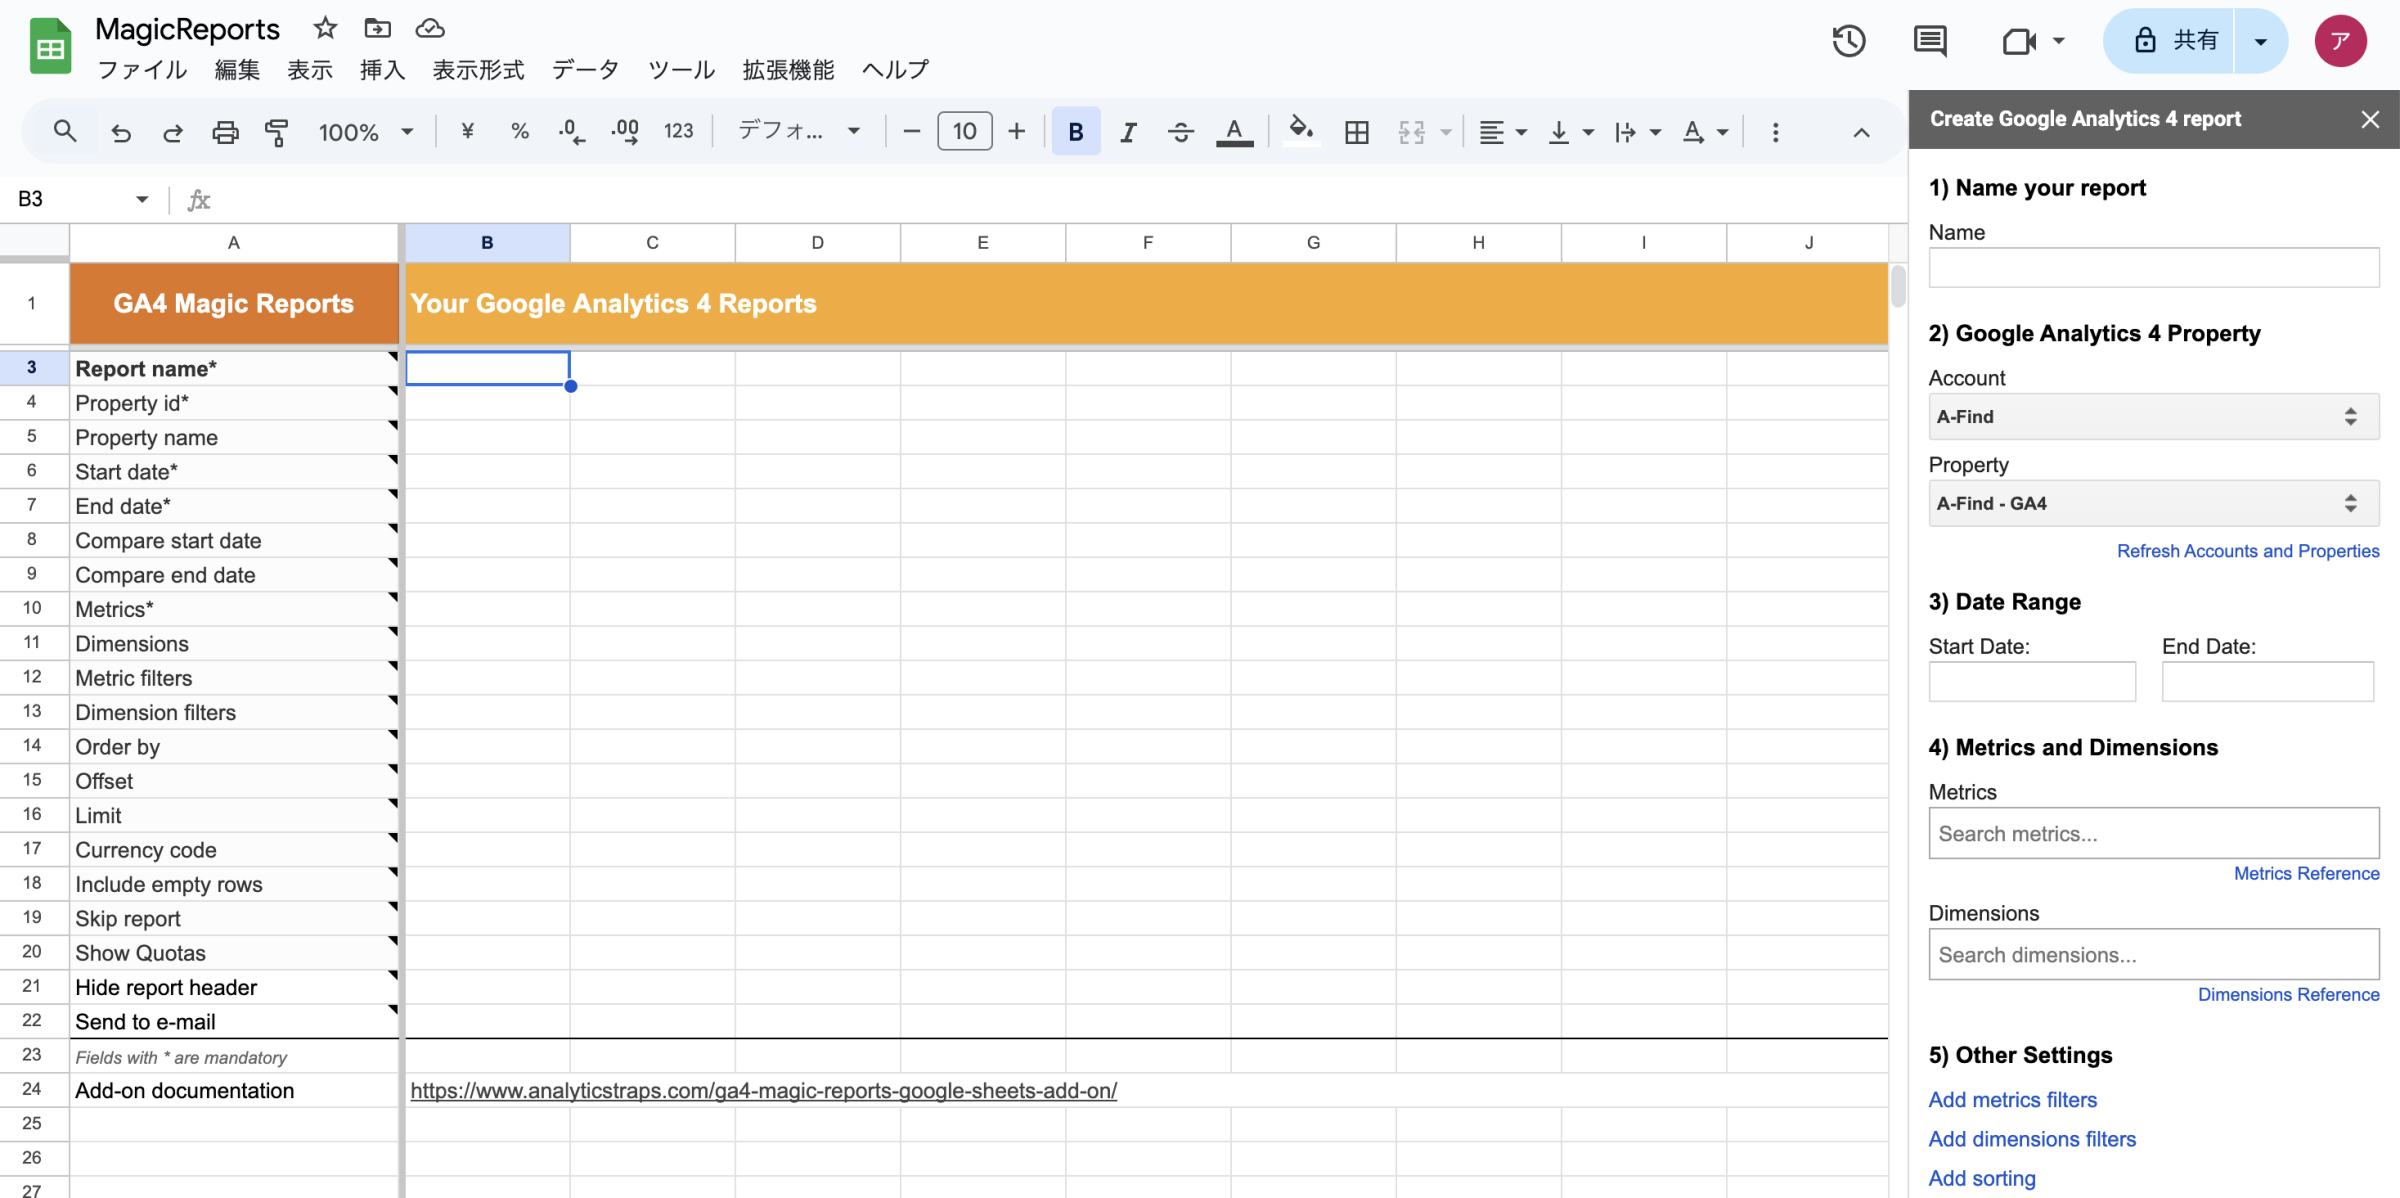Image resolution: width=2400 pixels, height=1198 pixels.
Task: Open the name box dropdown arrow
Action: [142, 199]
